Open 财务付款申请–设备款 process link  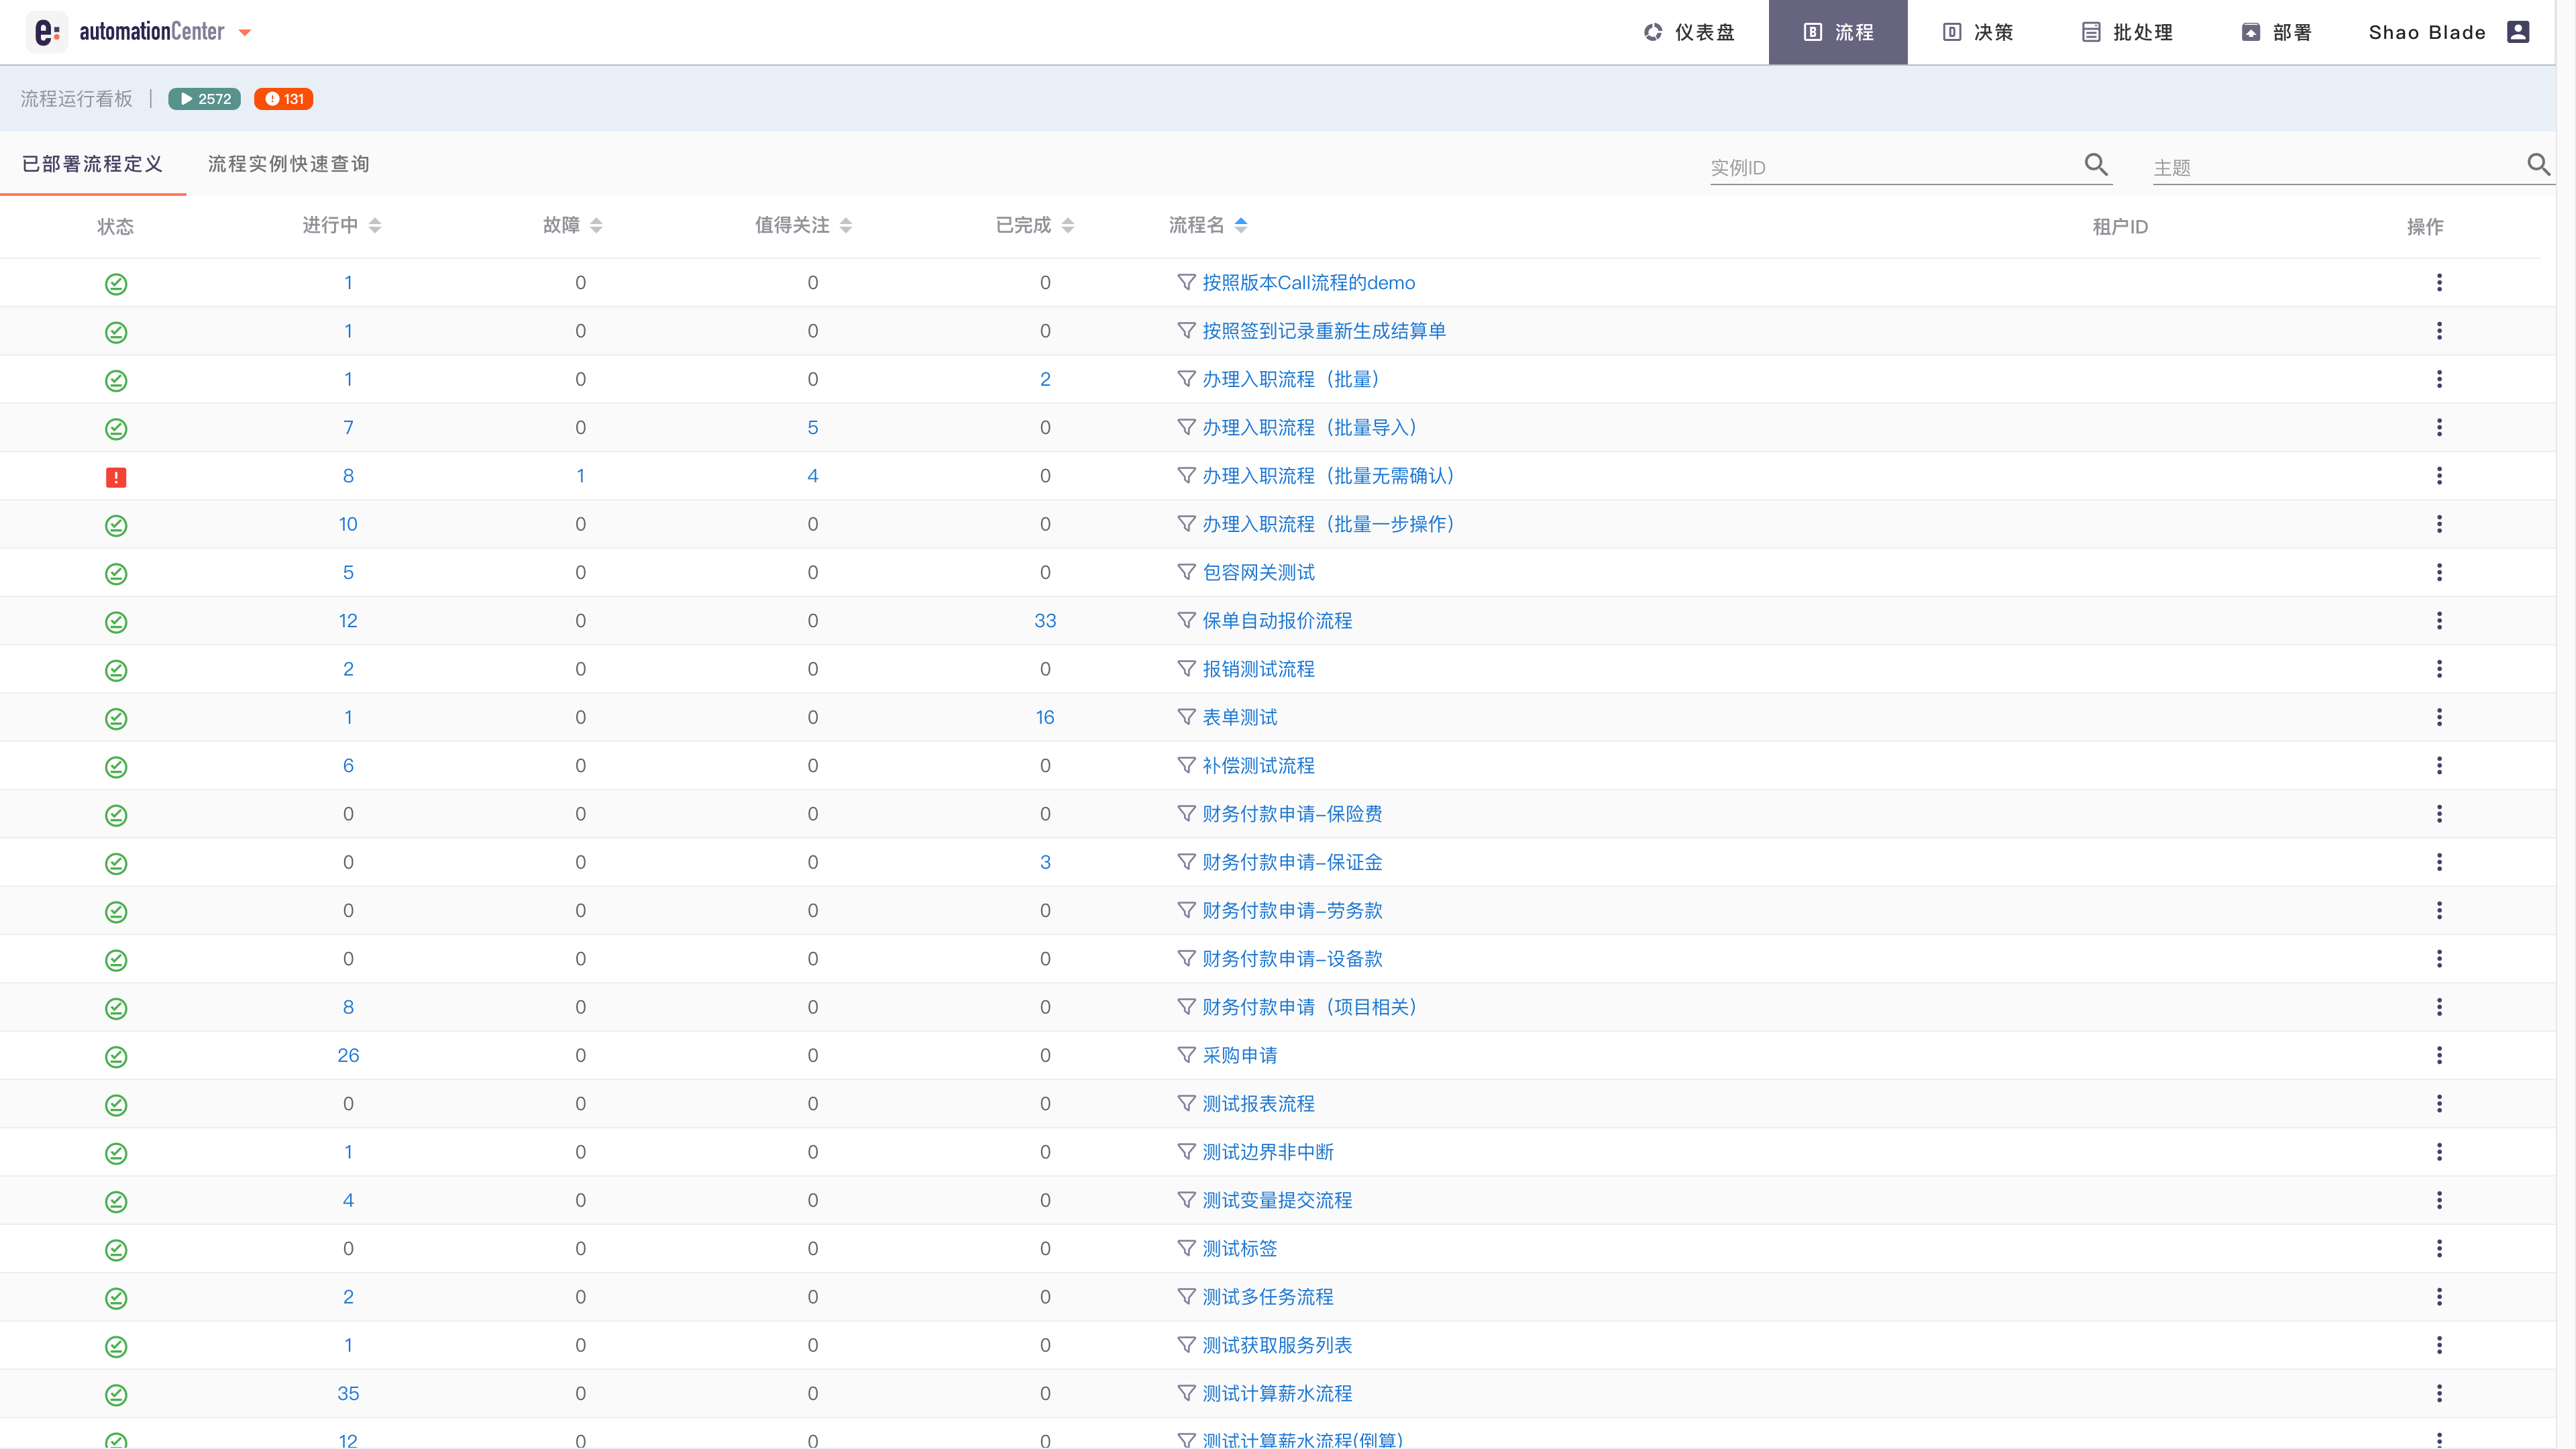(1292, 959)
